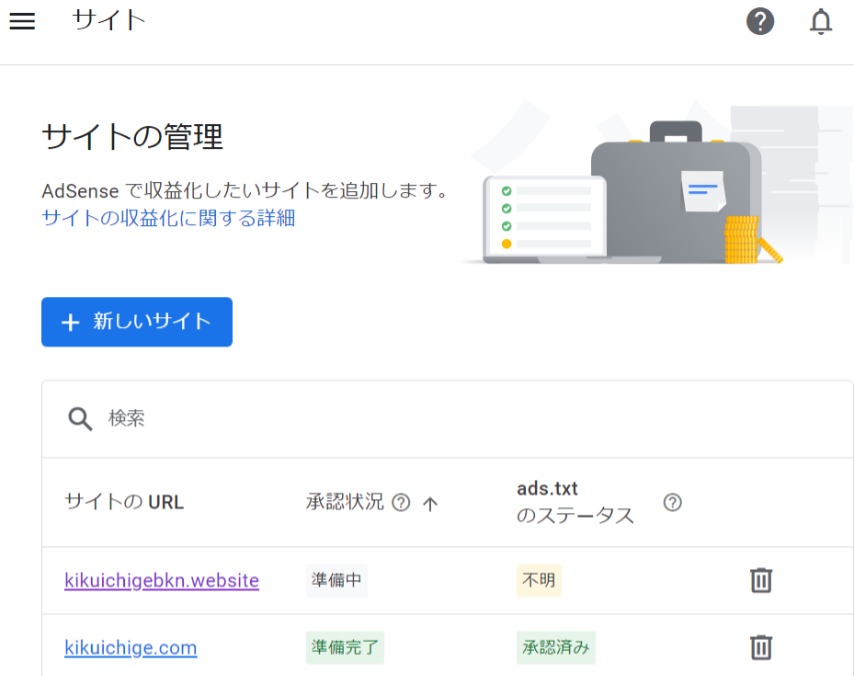Click the 準備中 status badge
This screenshot has width=854, height=676.
336,580
